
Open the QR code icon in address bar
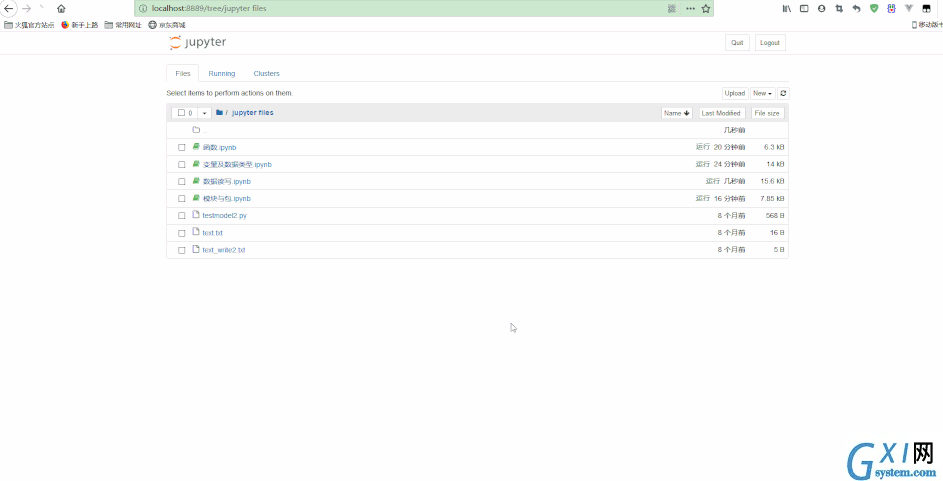click(672, 8)
